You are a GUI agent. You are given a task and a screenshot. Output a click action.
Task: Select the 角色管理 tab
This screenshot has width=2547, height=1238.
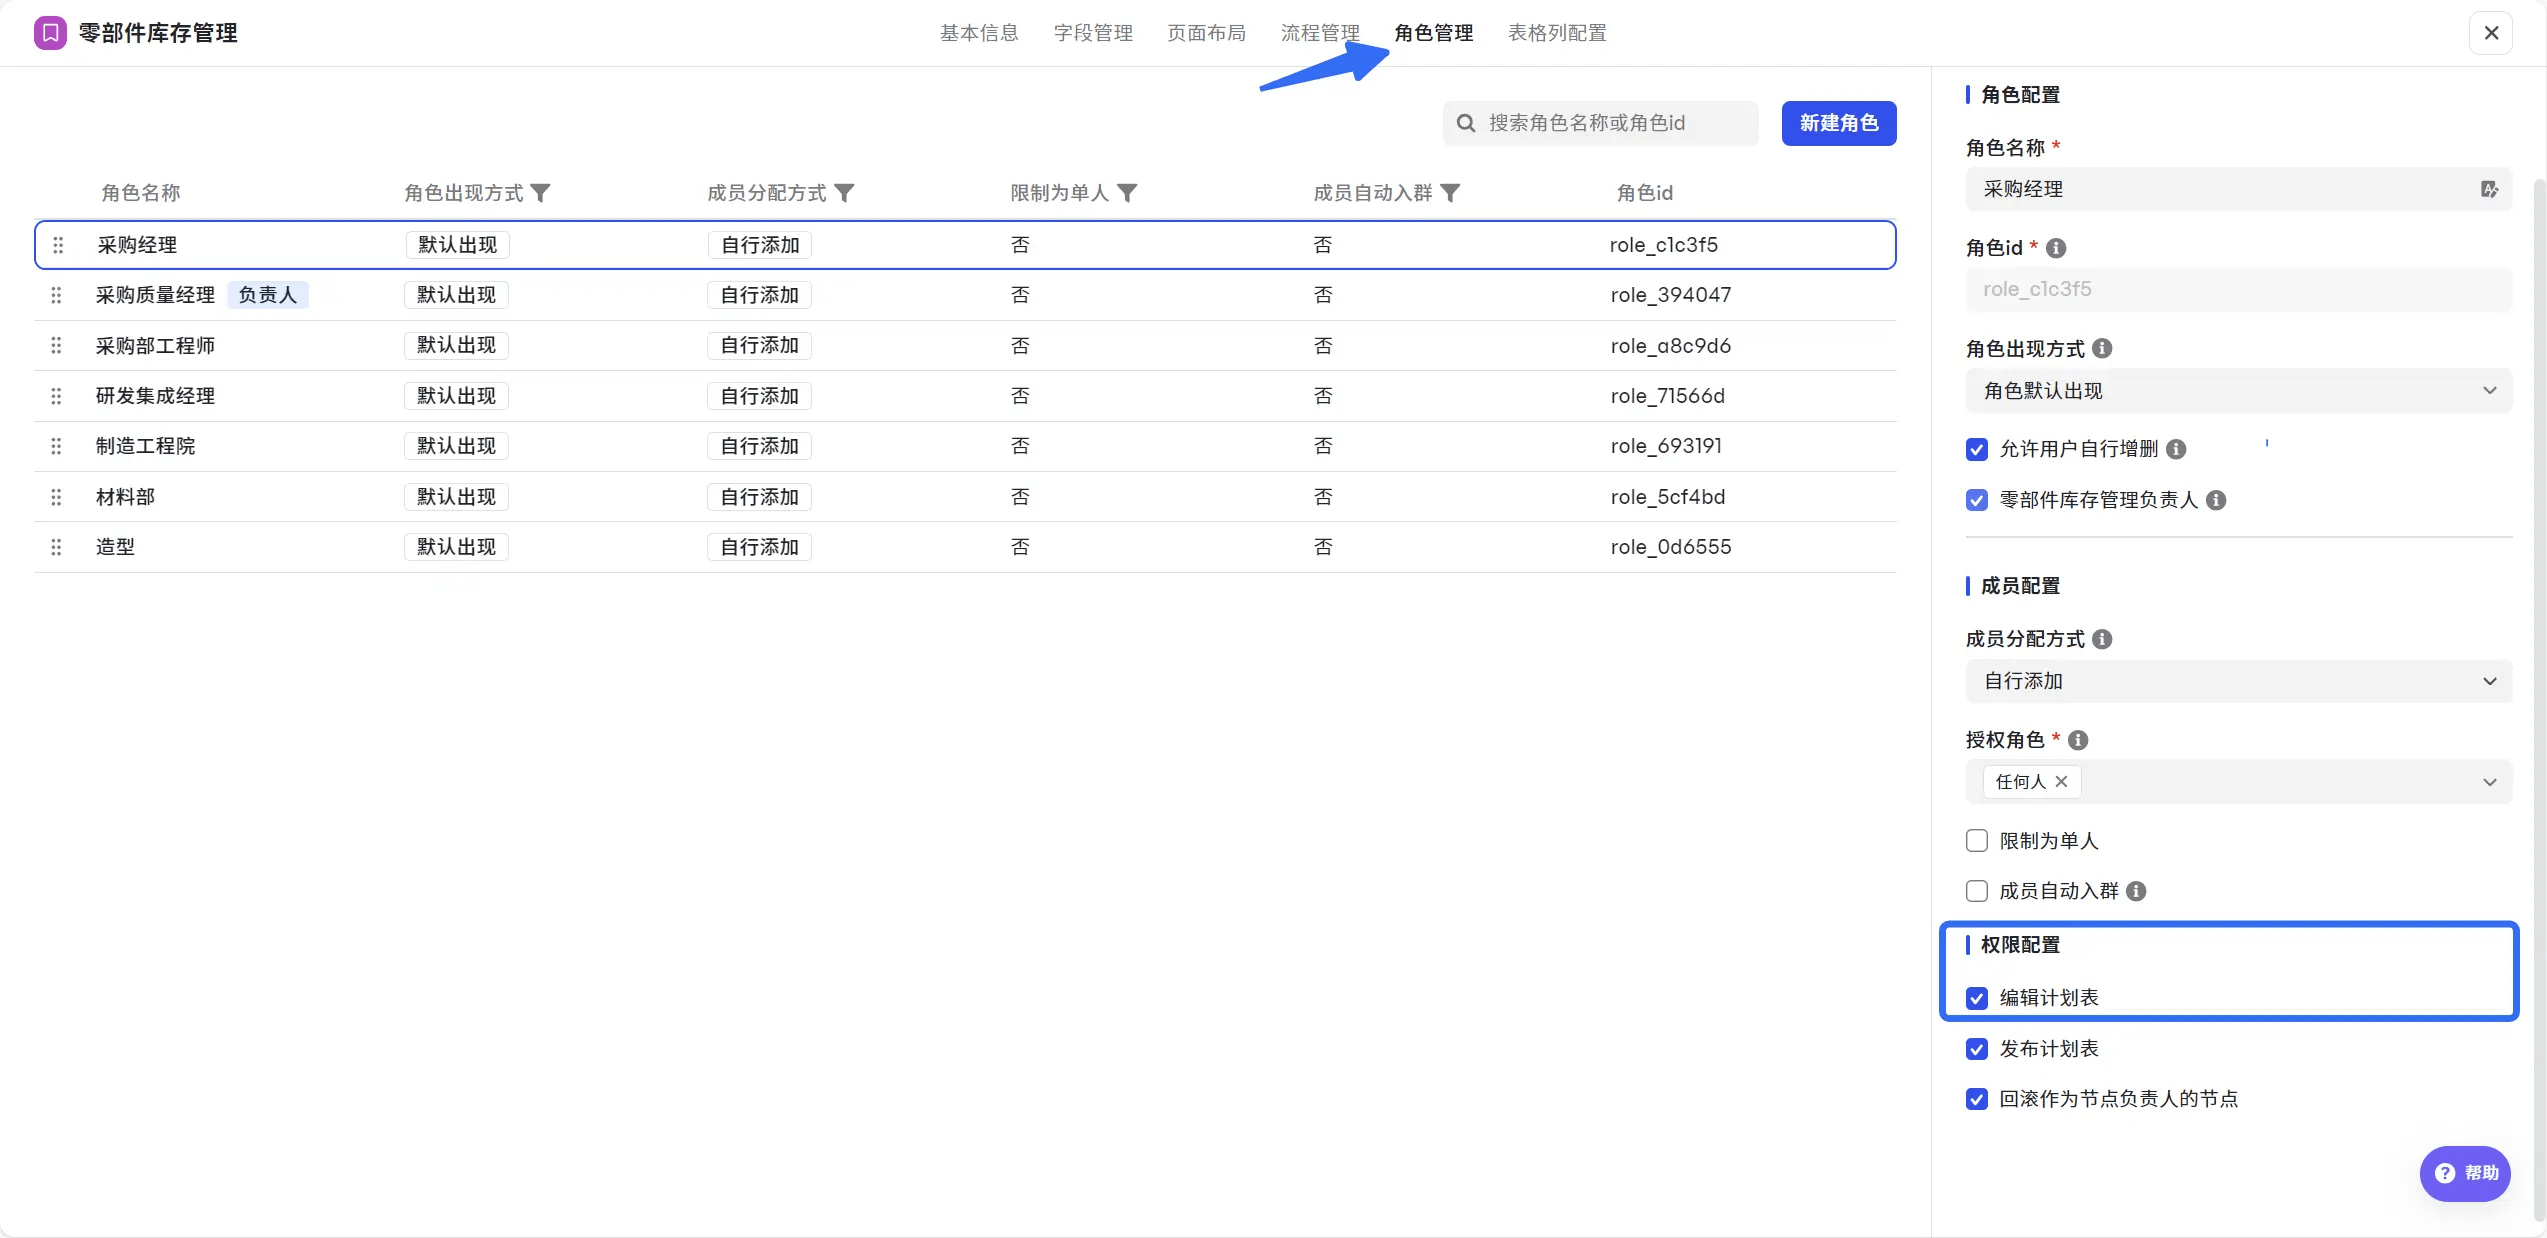(1434, 33)
